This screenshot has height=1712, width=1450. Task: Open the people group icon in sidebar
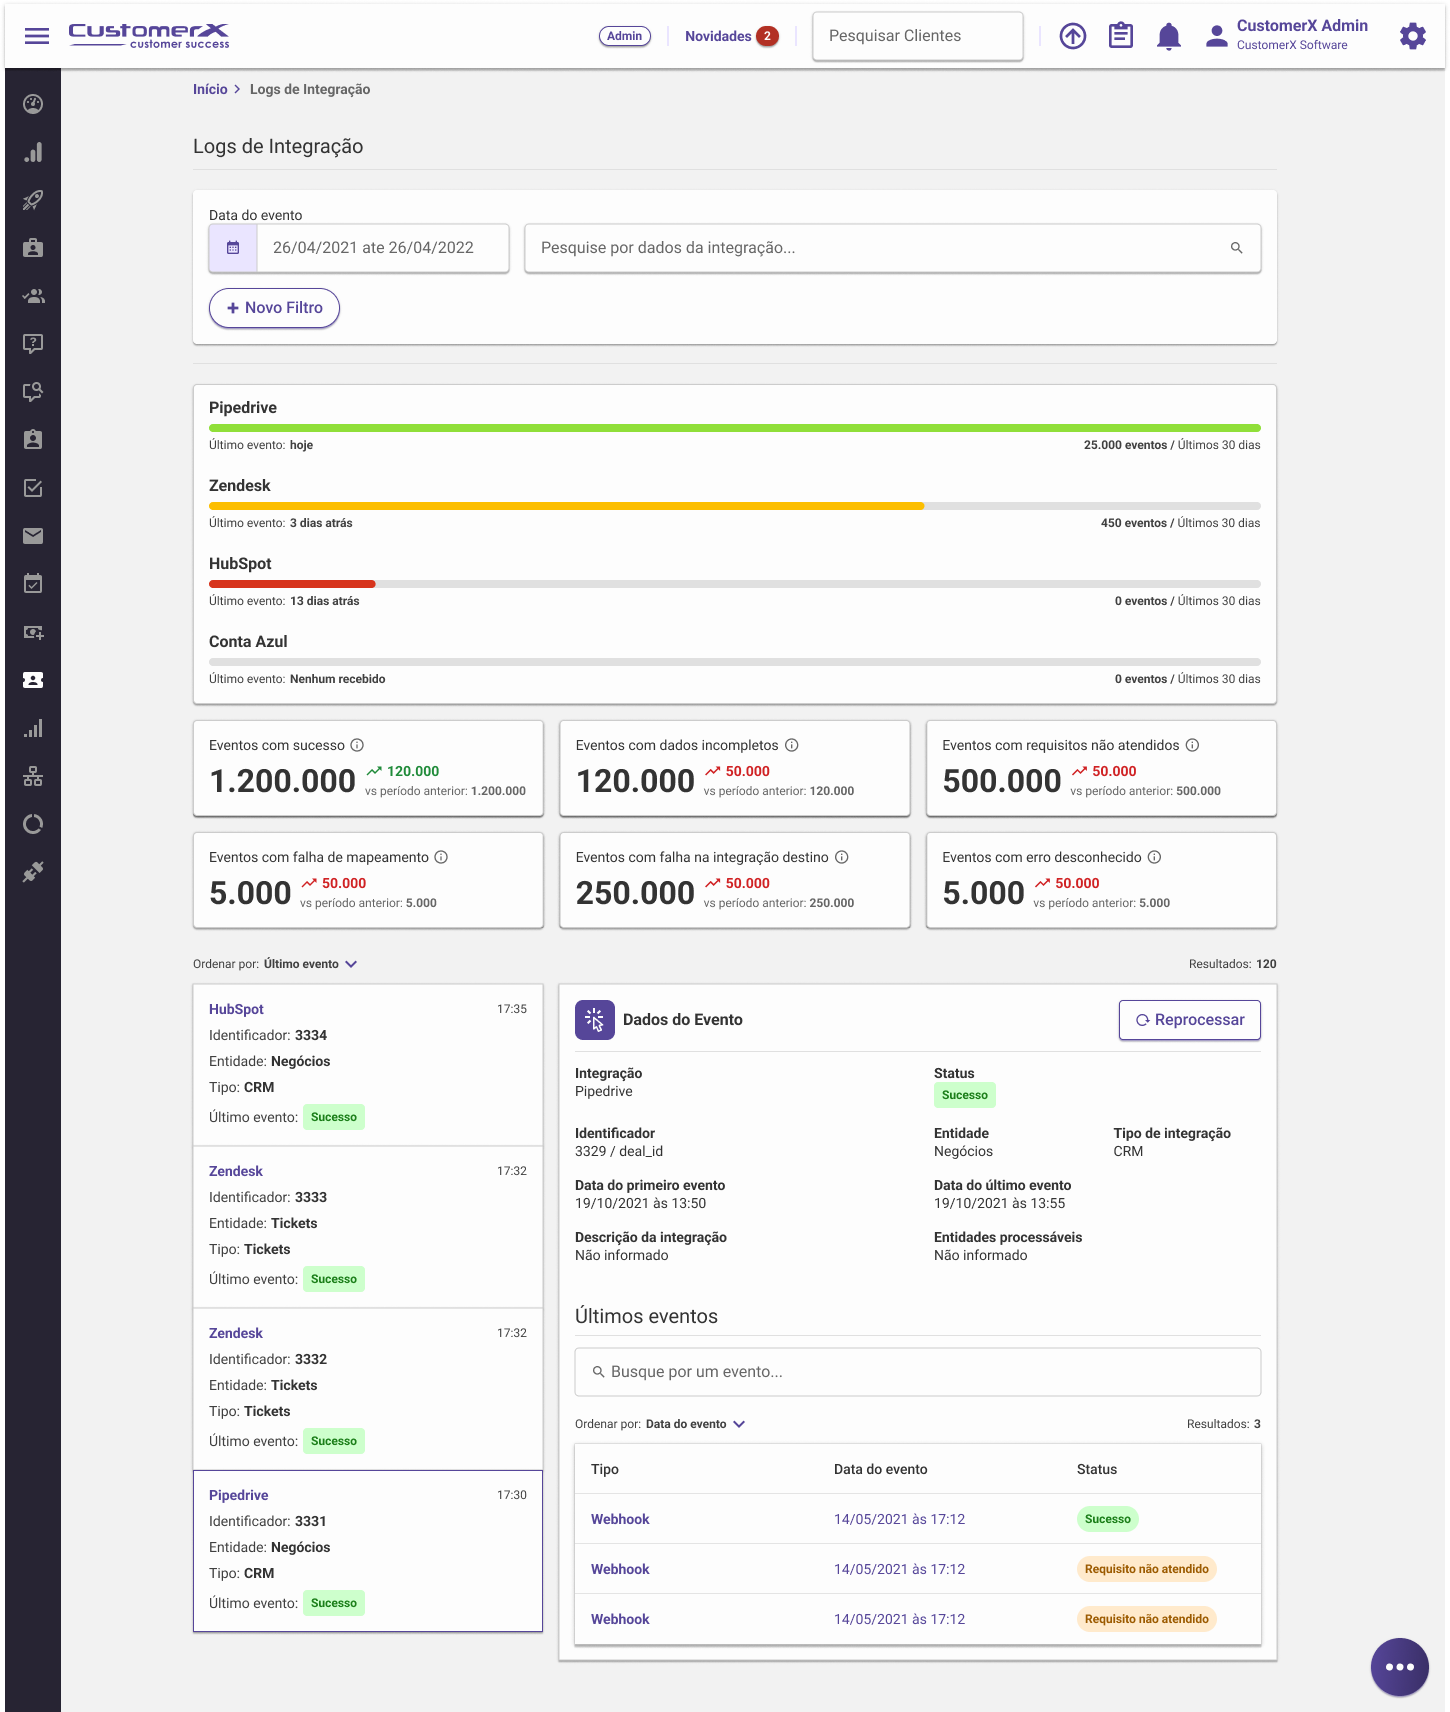33,296
